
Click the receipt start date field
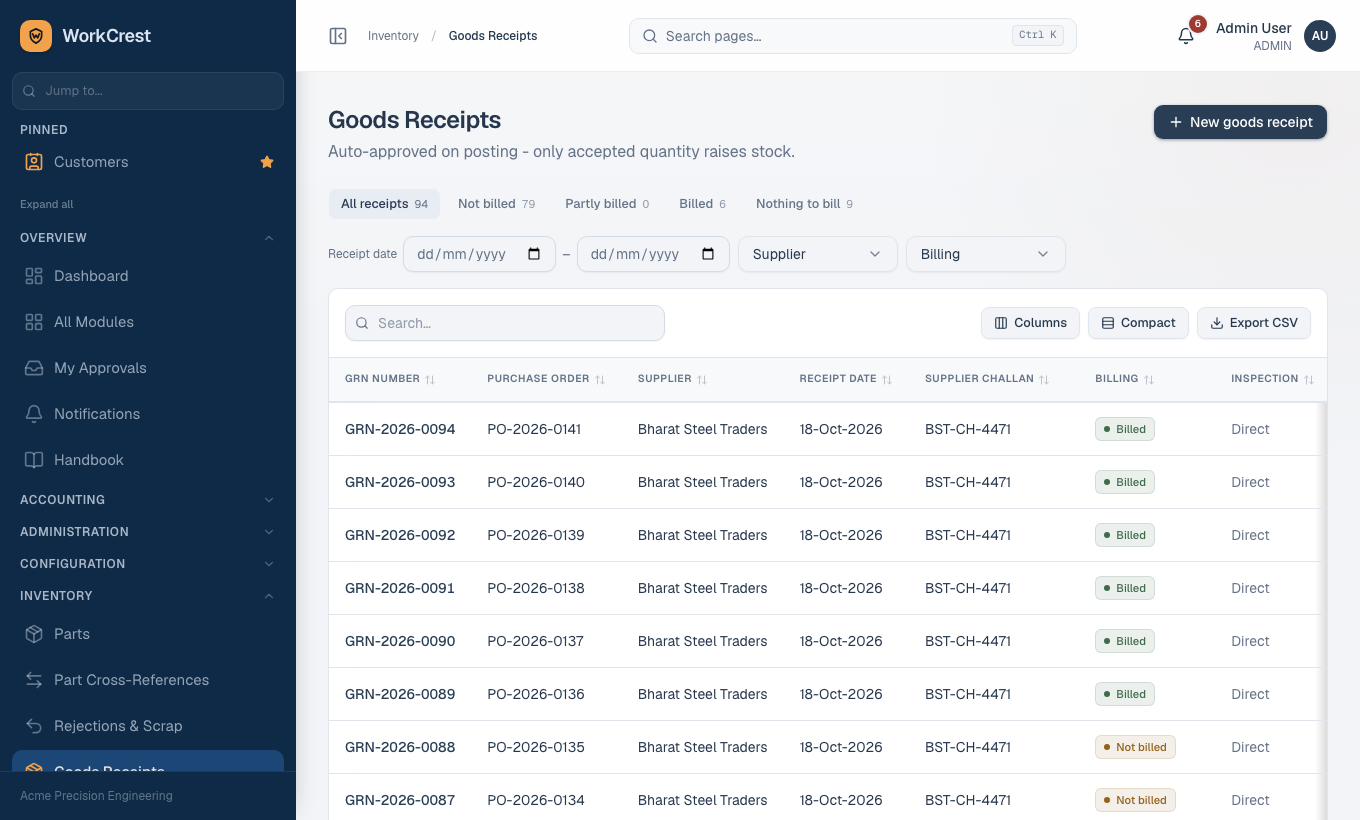[x=479, y=254]
